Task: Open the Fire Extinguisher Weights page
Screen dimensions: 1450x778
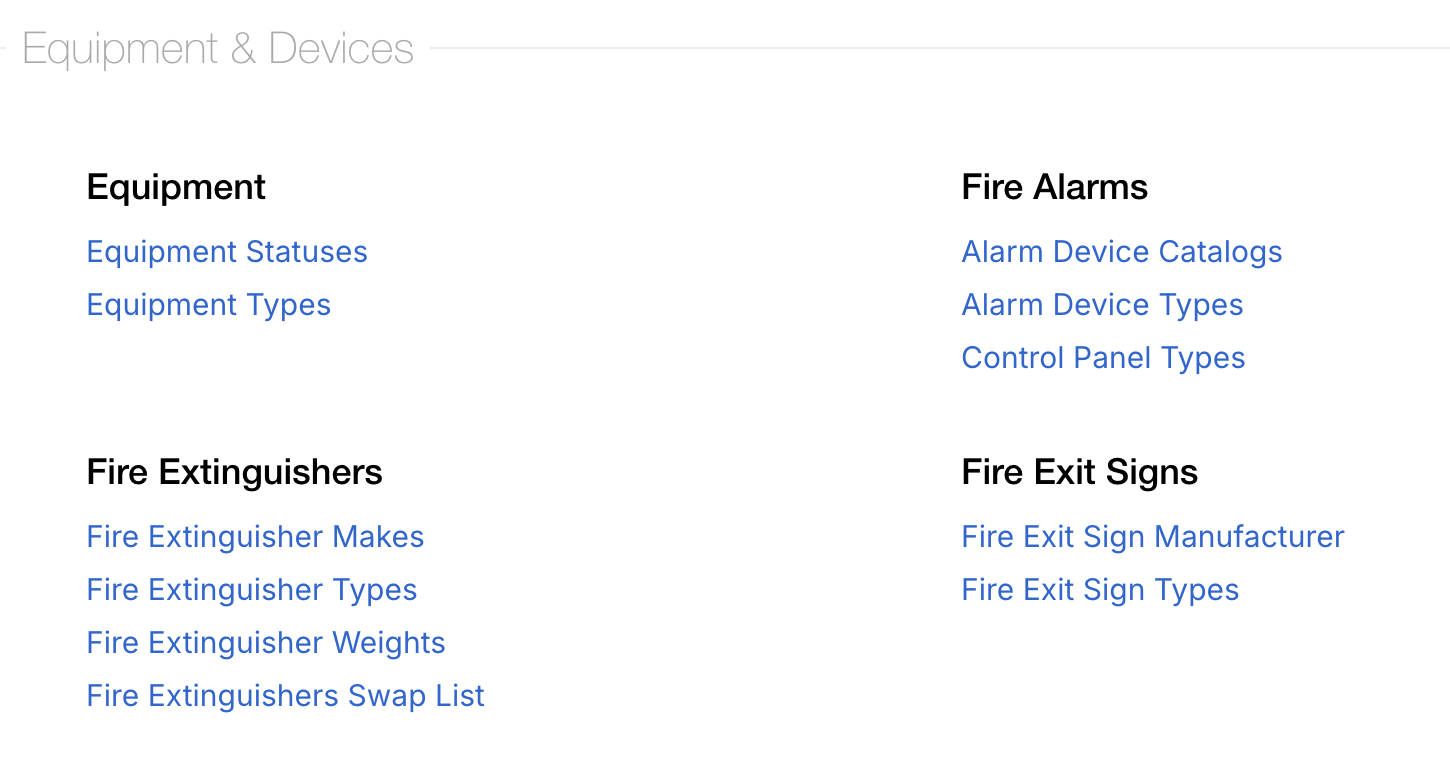Action: tap(266, 643)
